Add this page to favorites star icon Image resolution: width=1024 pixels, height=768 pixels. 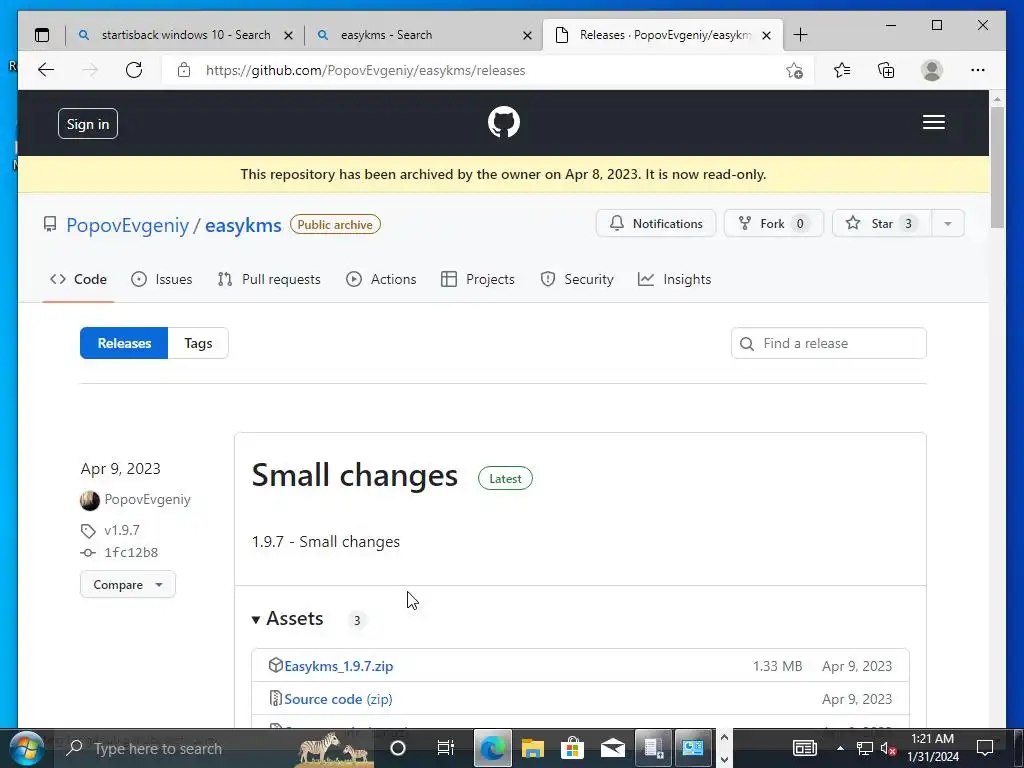[794, 70]
